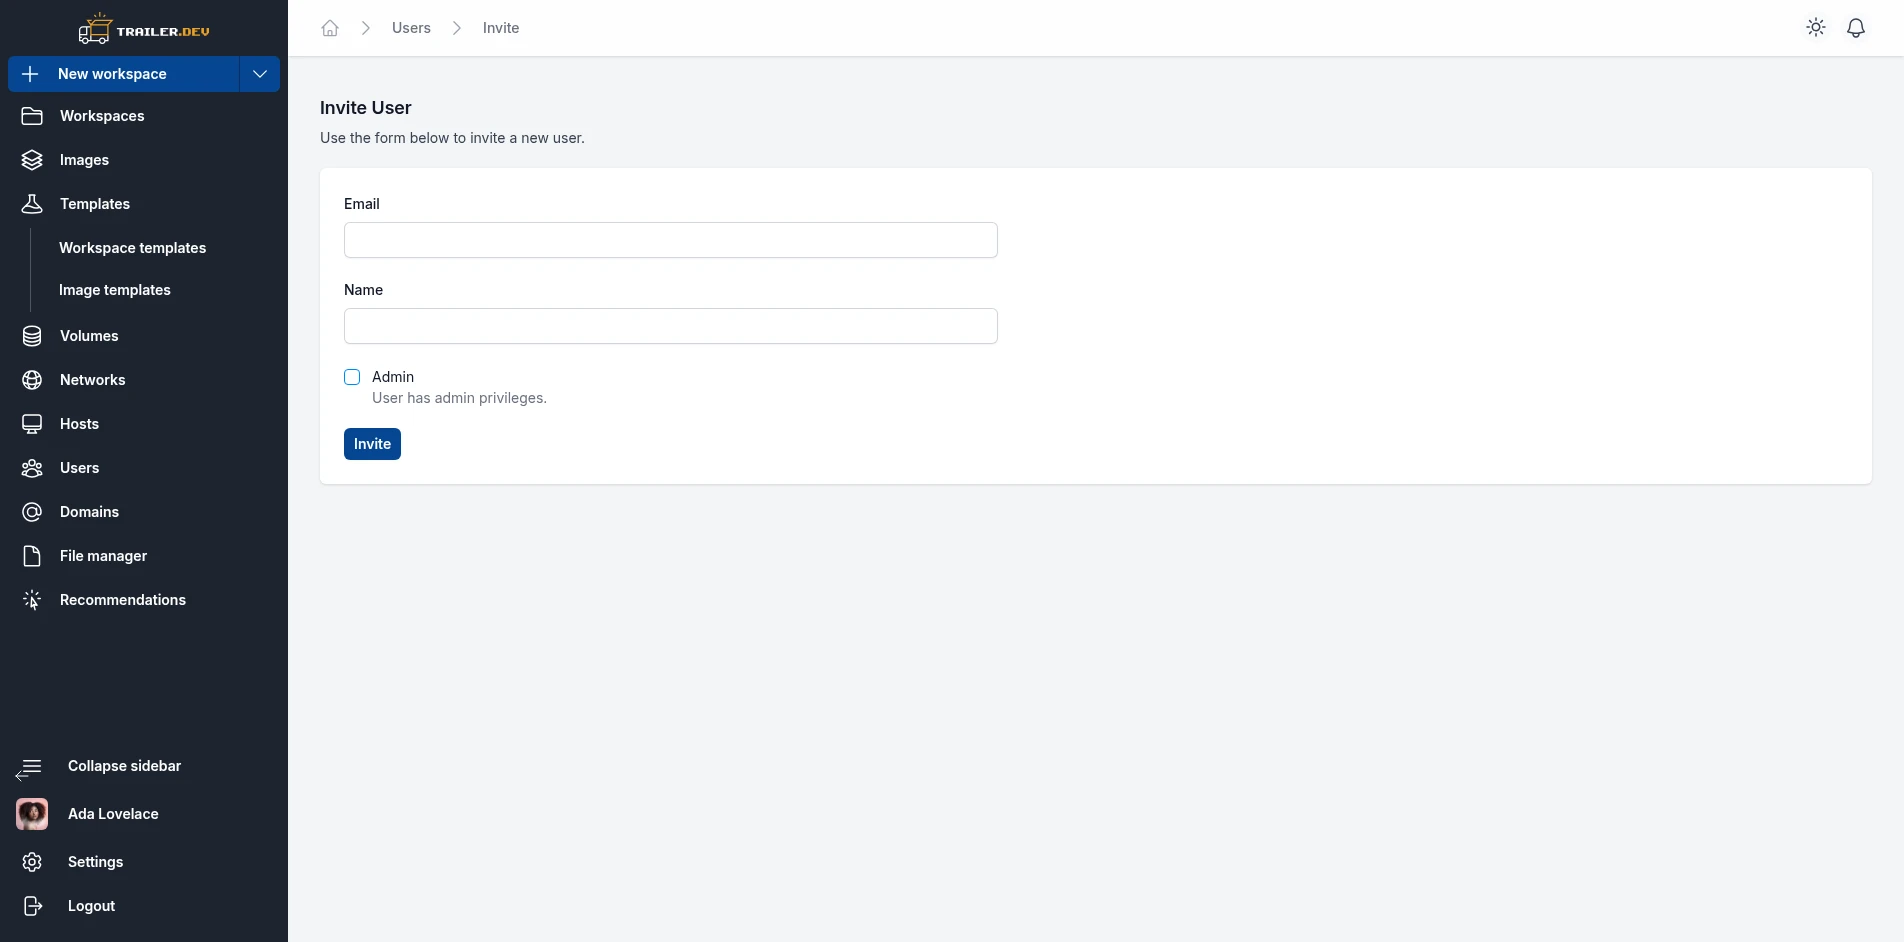1904x942 pixels.
Task: Click the Settings gear icon
Action: tap(32, 862)
